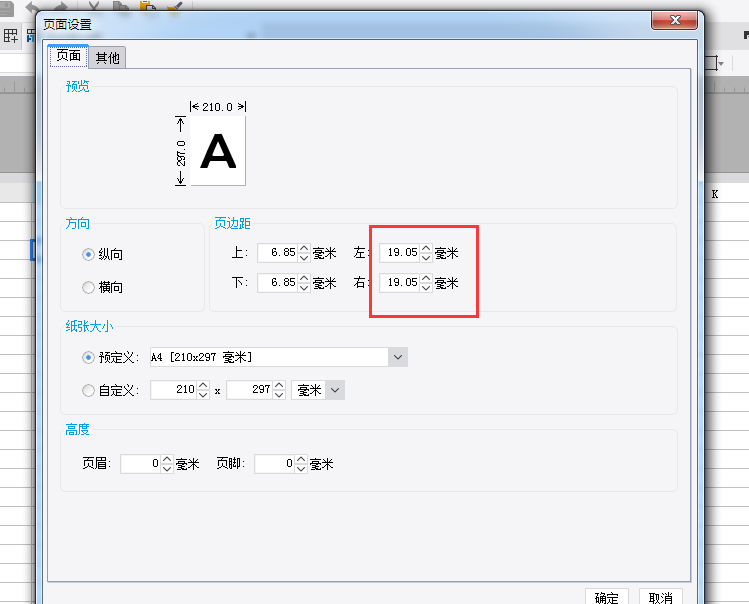Cancel dialog with 取消 button
The width and height of the screenshot is (749, 604).
pyautogui.click(x=661, y=597)
